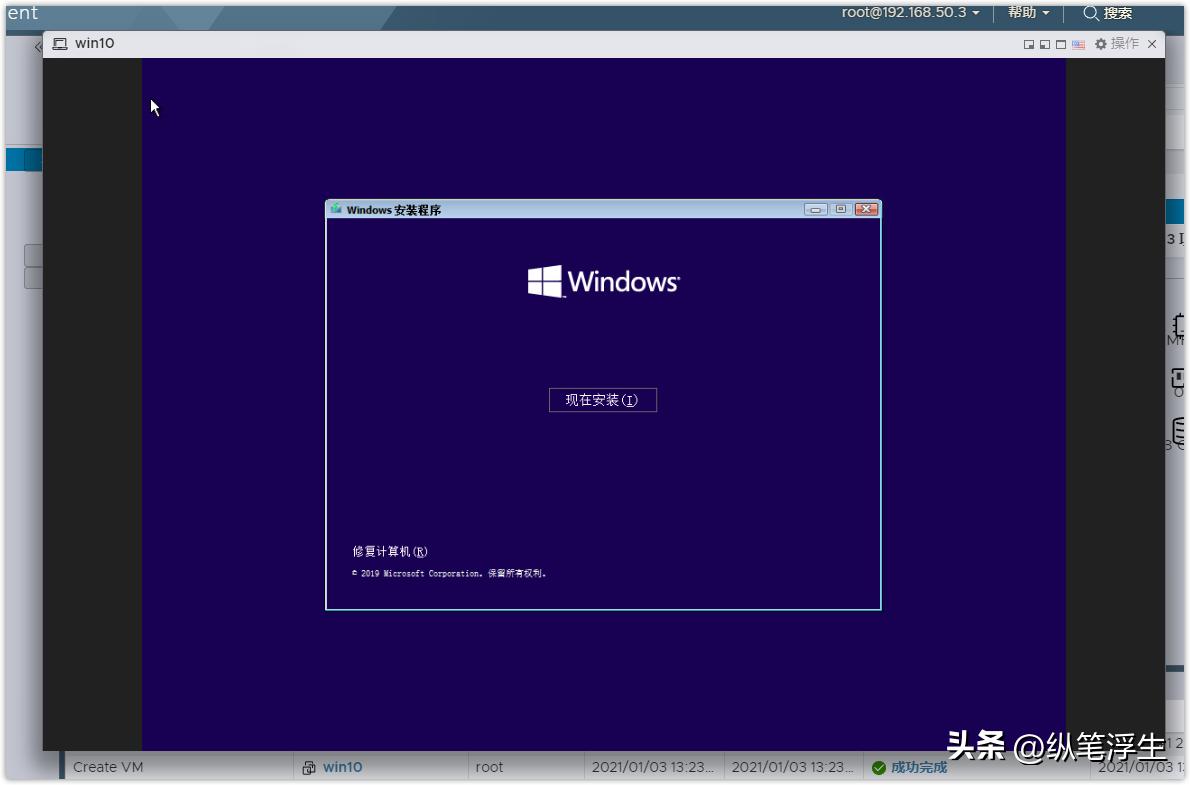
Task: Click the Windows installer icon in dialog title bar
Action: click(x=335, y=209)
